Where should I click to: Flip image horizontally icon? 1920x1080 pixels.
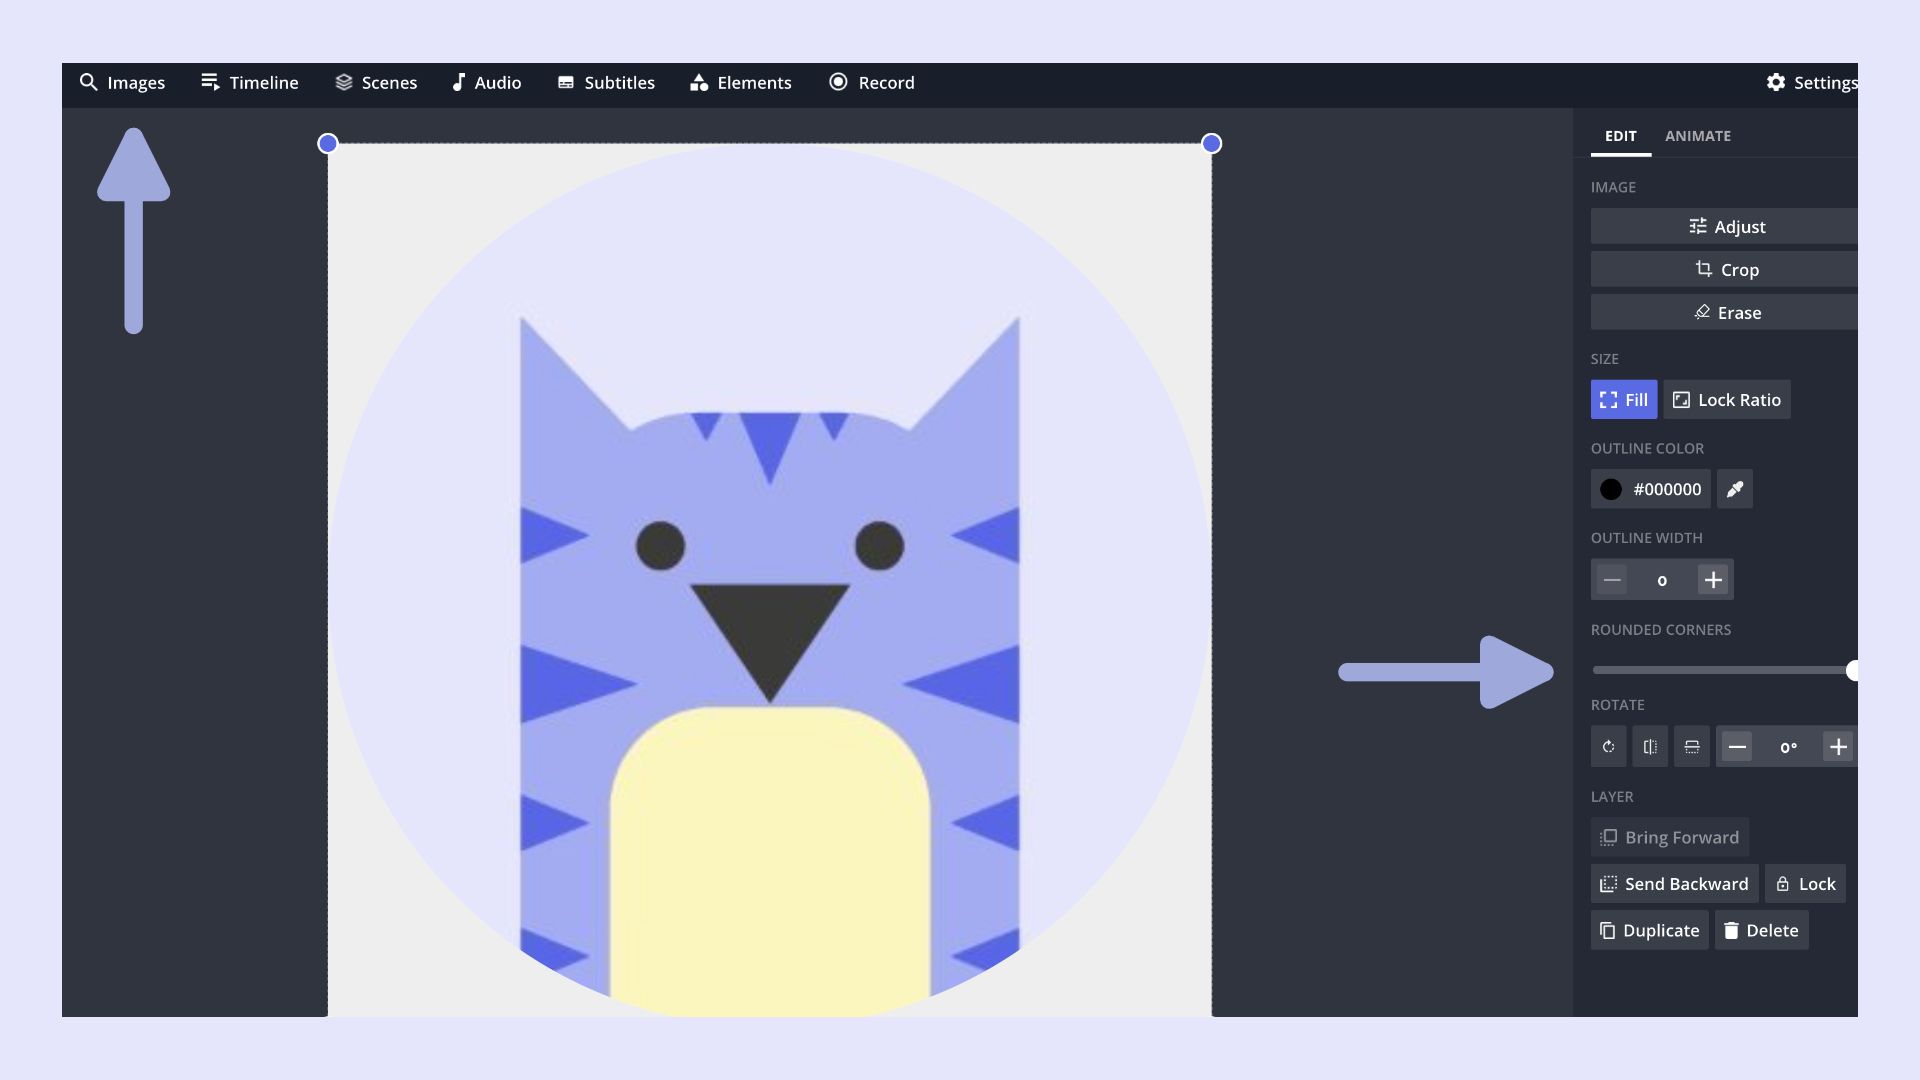(1650, 747)
